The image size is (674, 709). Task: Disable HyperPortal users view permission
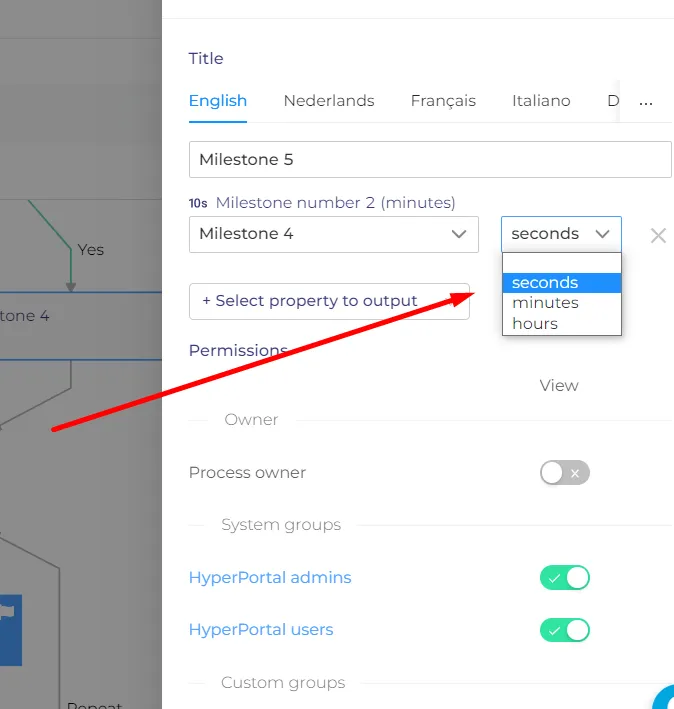[565, 630]
